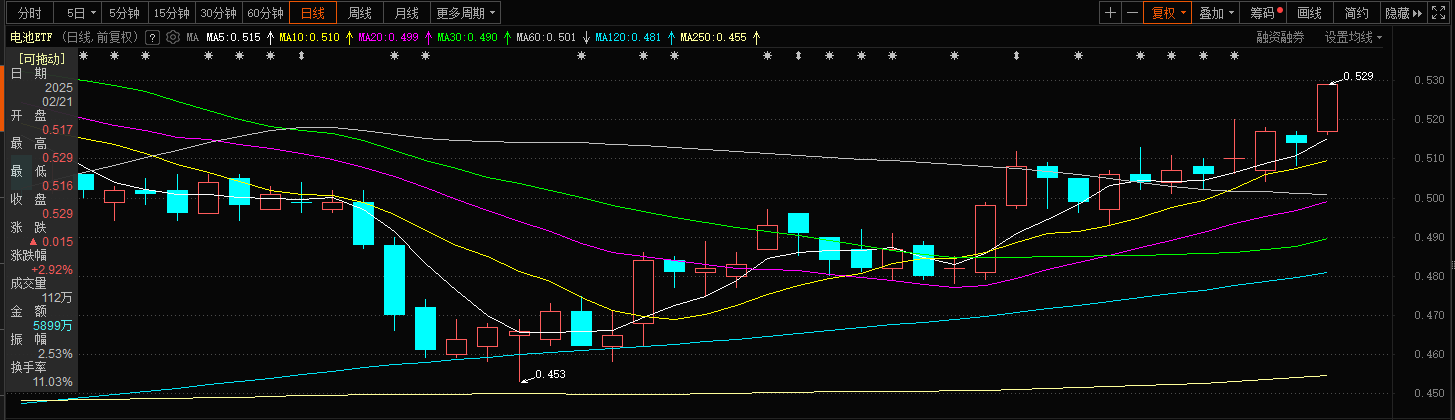Open the MA indicator settings gear
This screenshot has width=1455, height=420.
[173, 37]
